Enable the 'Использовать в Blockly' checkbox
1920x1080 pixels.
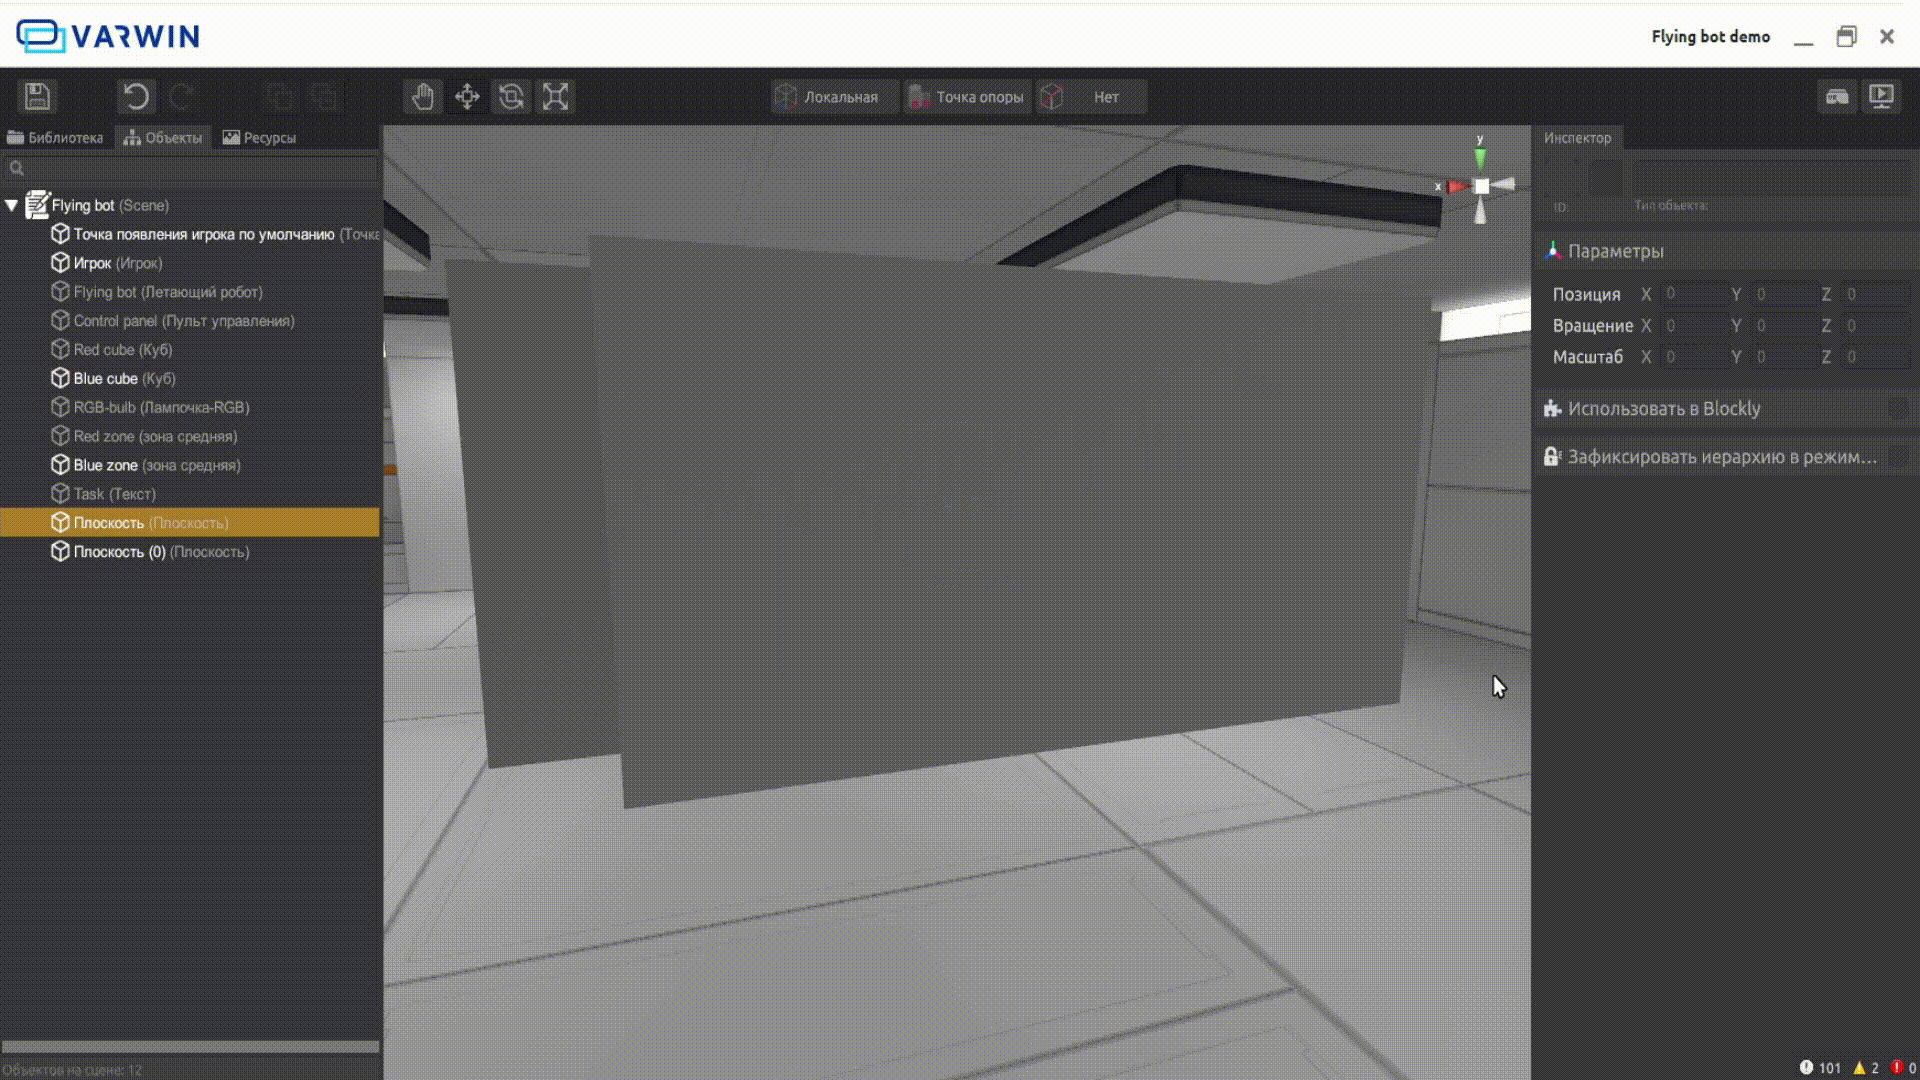[1897, 409]
